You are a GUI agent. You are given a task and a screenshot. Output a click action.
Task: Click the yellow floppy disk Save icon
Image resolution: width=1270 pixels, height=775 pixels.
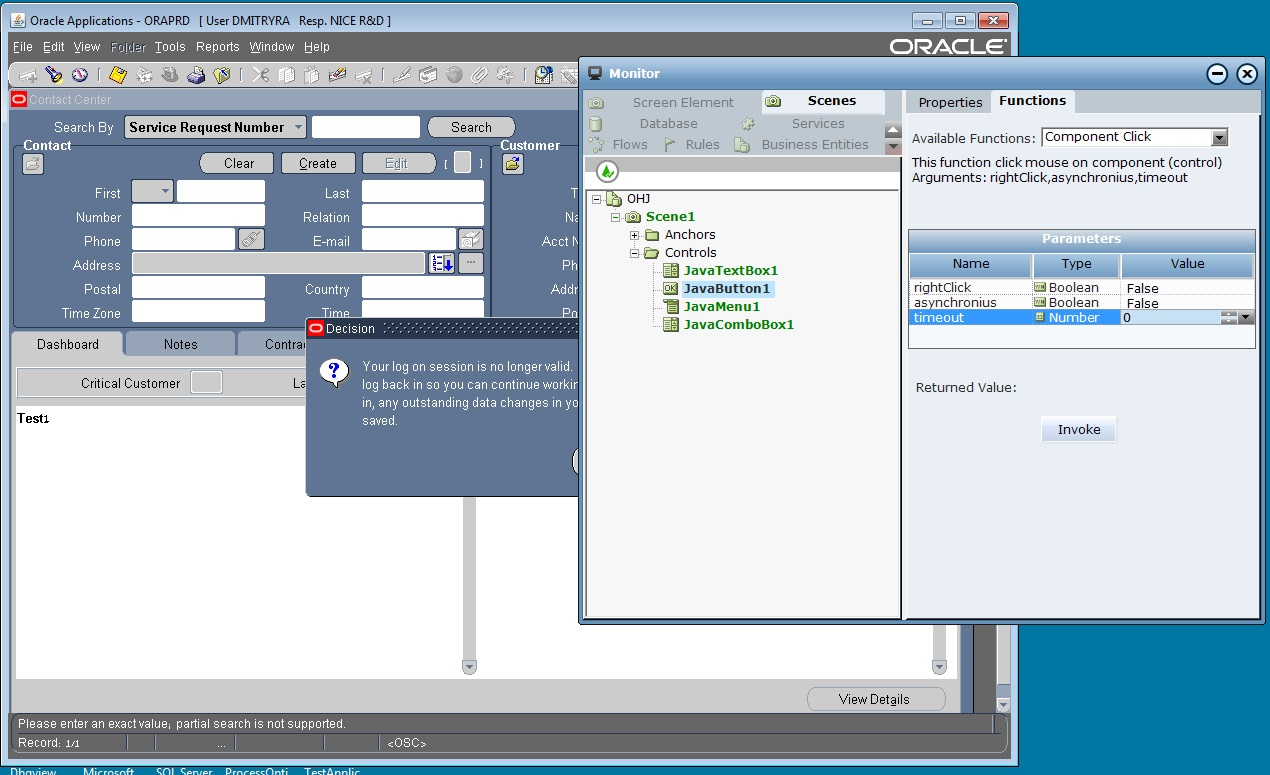tap(118, 75)
